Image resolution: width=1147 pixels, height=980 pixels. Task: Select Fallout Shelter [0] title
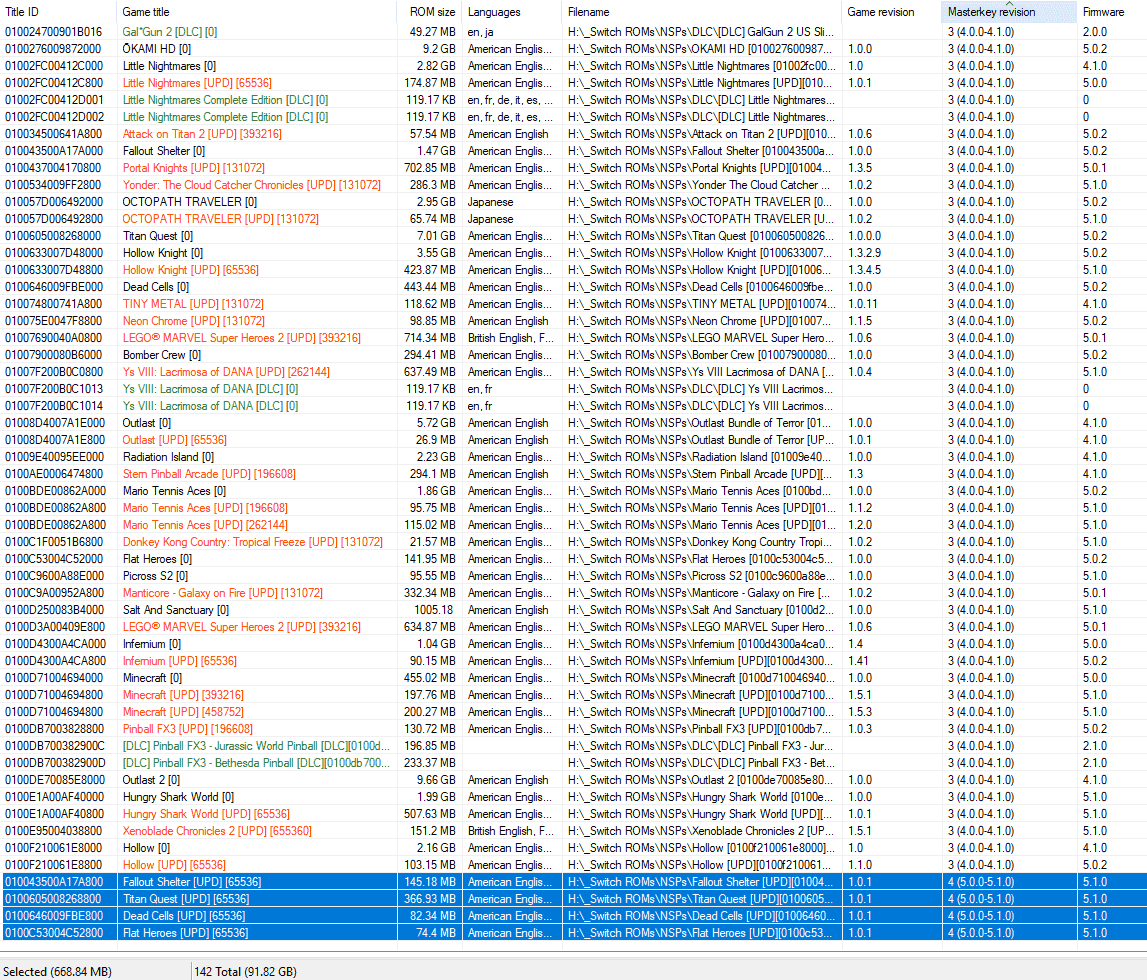(164, 151)
